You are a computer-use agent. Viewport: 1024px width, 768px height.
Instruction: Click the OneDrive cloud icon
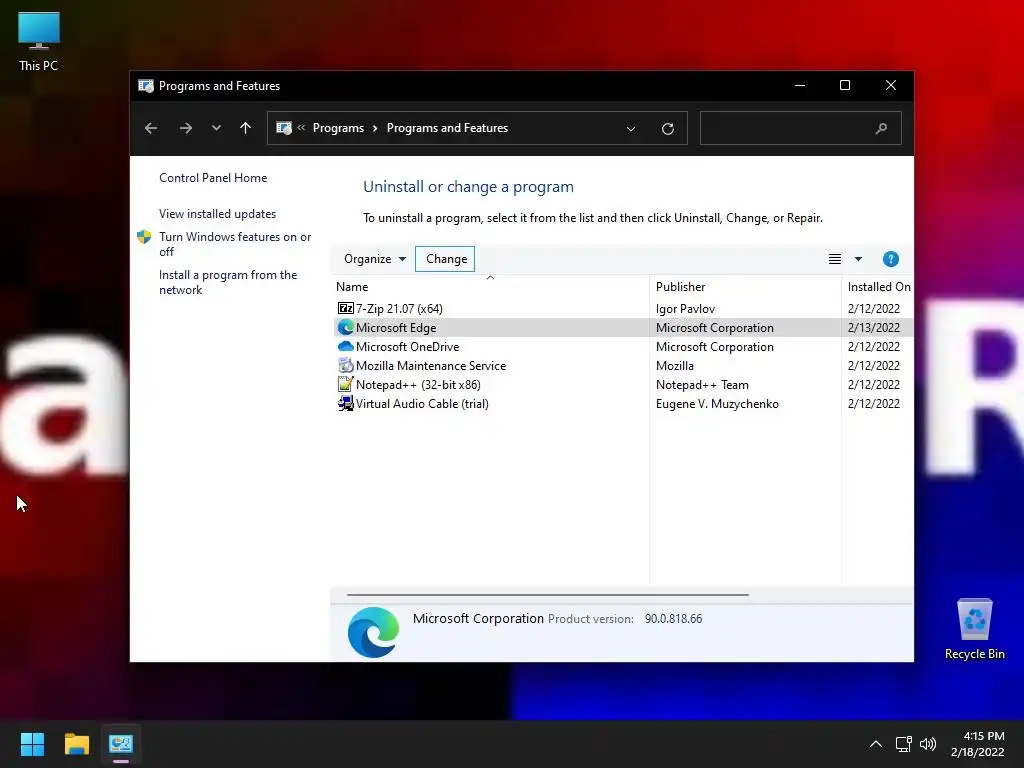point(345,346)
